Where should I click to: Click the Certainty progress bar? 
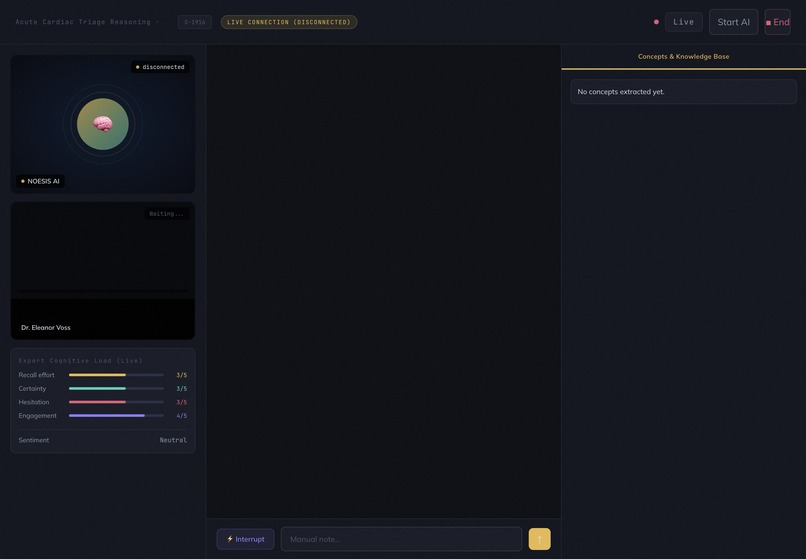pos(116,388)
